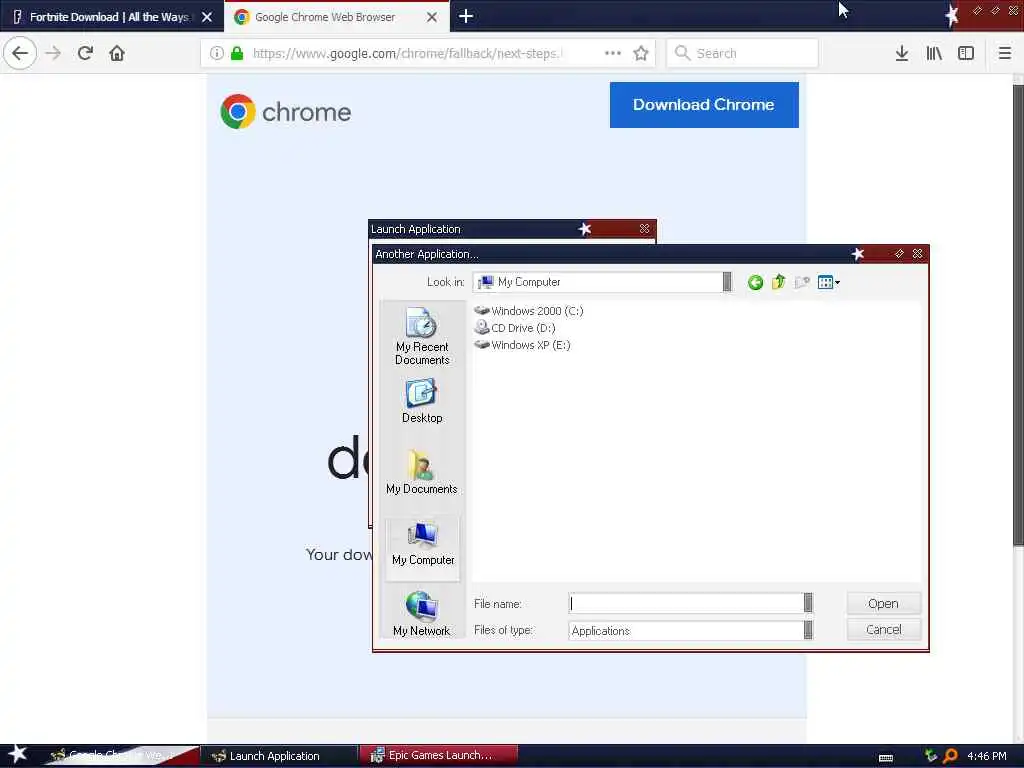Viewport: 1024px width, 768px height.
Task: Open a new tab with the plus icon
Action: point(466,16)
